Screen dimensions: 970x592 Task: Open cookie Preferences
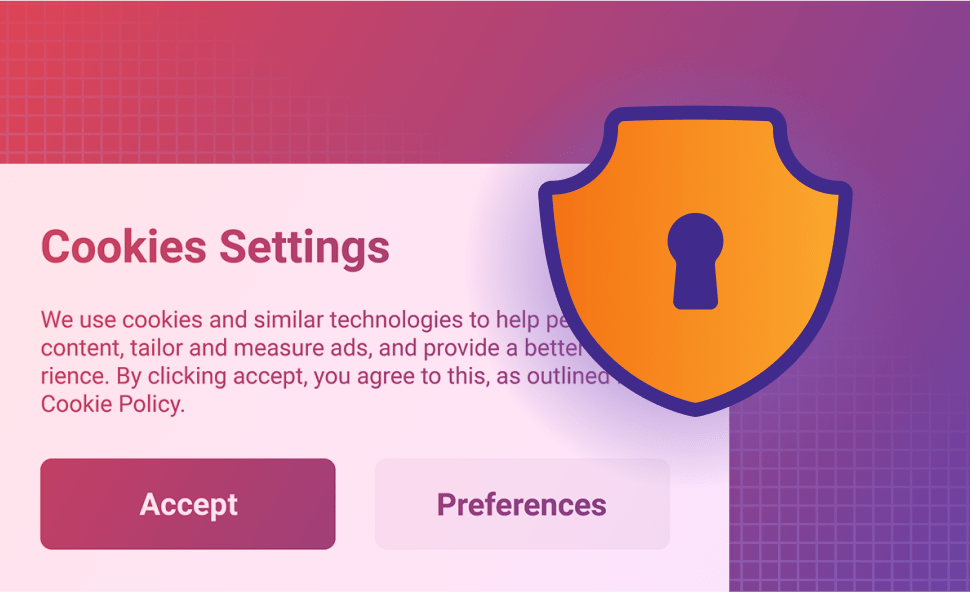coord(522,504)
